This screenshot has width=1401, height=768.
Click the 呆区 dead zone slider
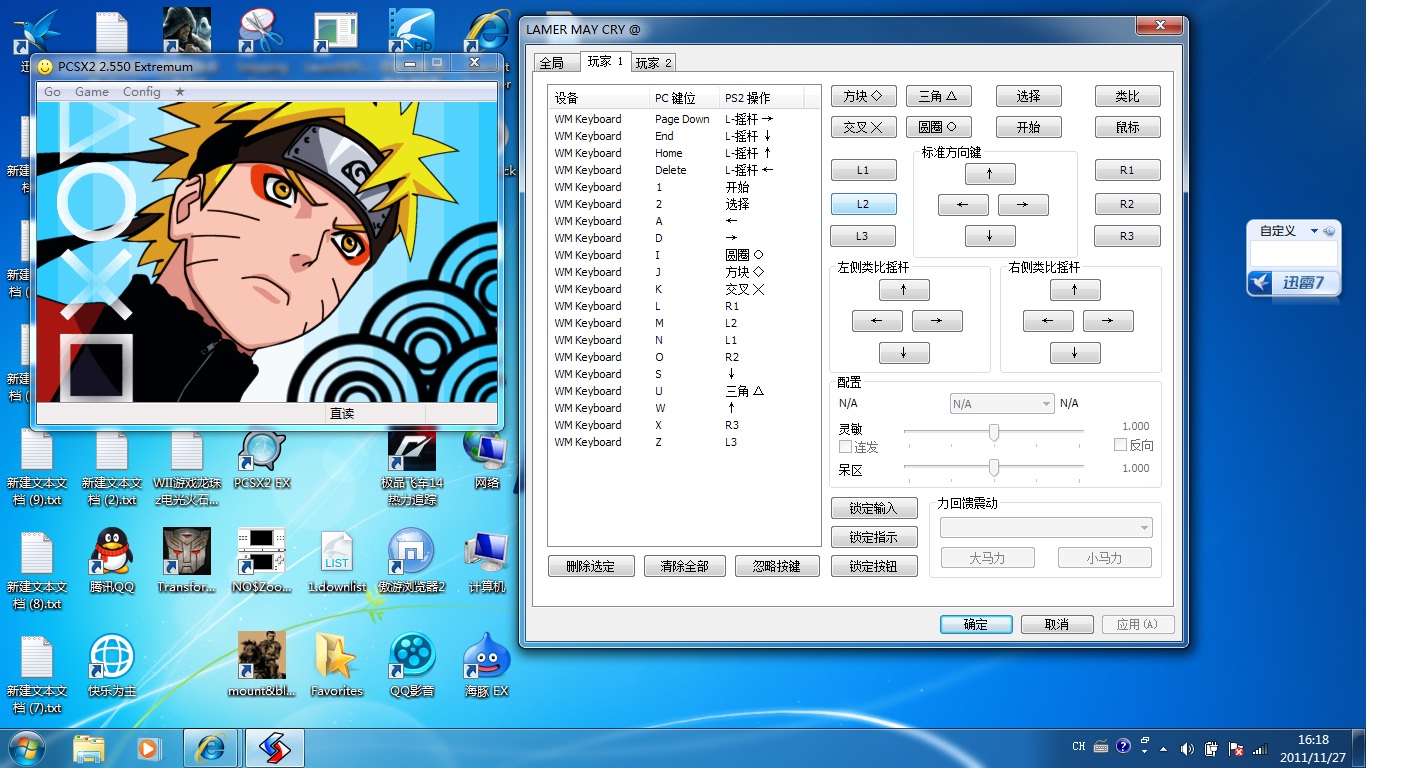coord(994,467)
